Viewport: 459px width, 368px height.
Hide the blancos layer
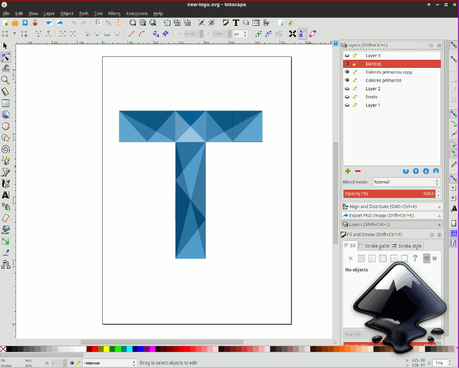(347, 64)
